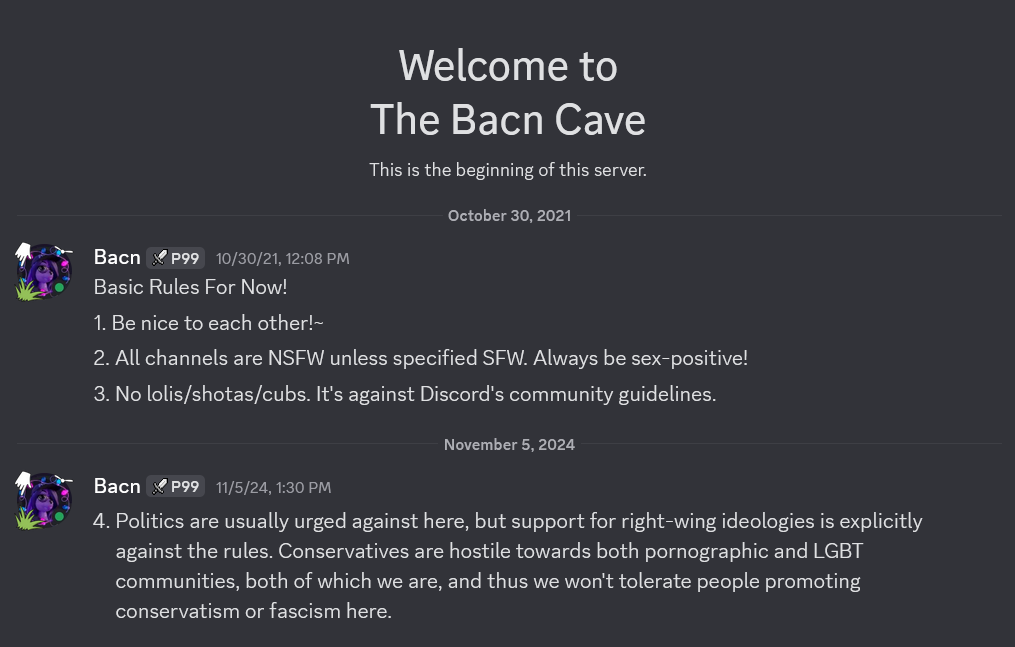Open Bacn's avatar on the 10/30/21 message
Viewport: 1015px width, 647px height.
[43, 272]
